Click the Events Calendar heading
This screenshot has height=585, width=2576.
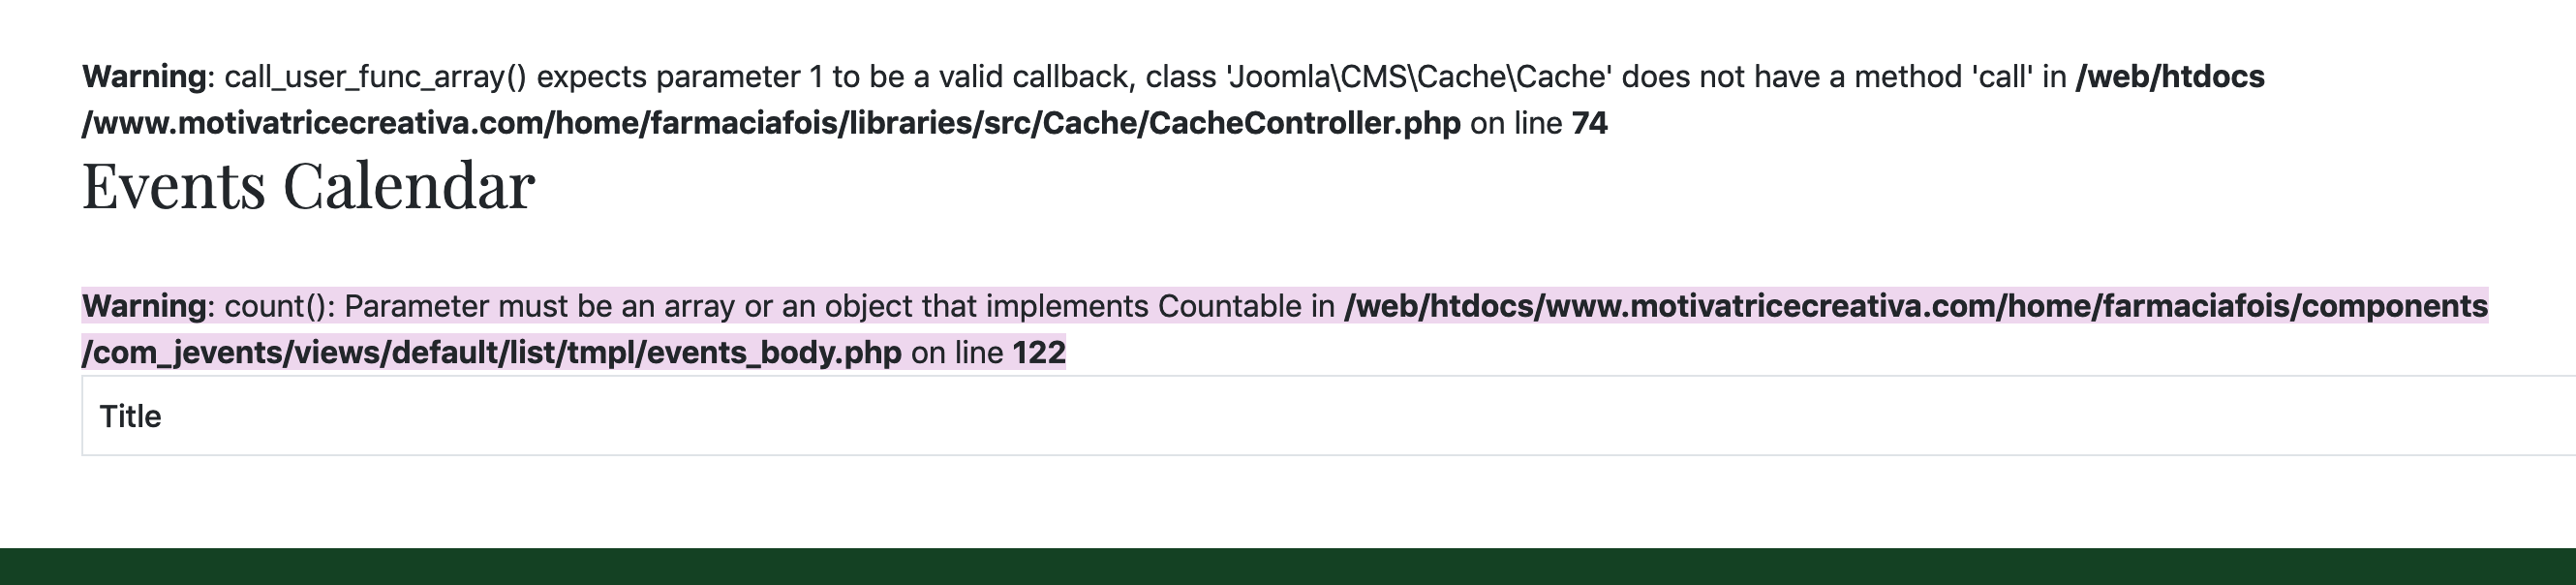pos(308,186)
